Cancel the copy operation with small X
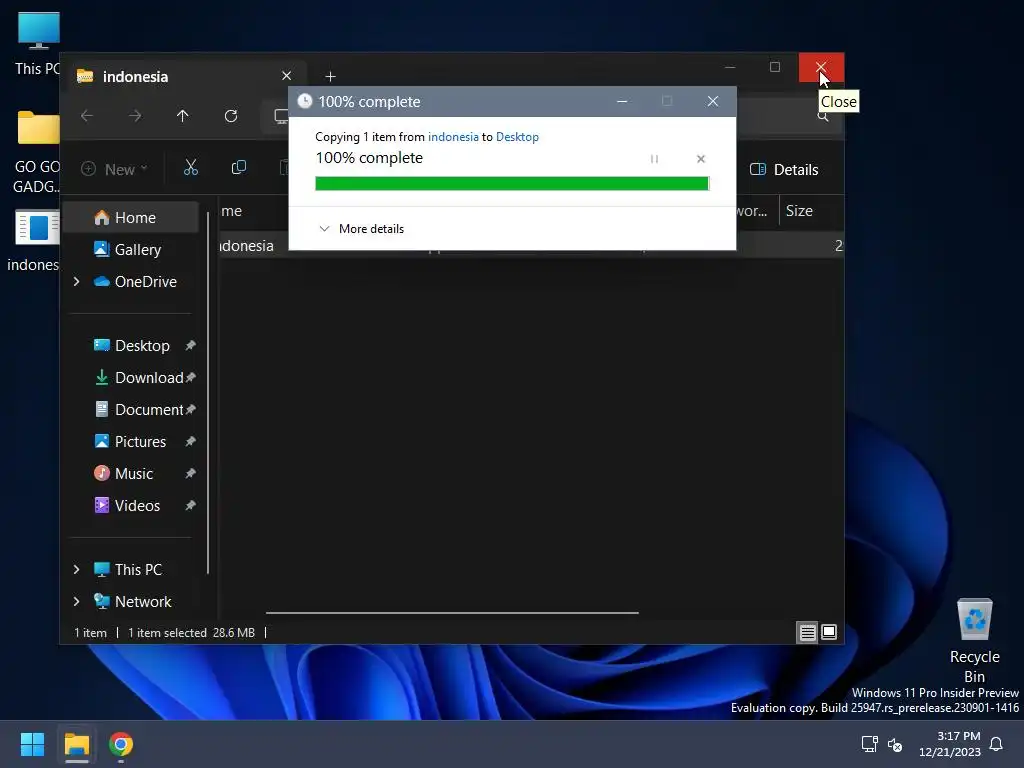The image size is (1024, 768). (701, 159)
